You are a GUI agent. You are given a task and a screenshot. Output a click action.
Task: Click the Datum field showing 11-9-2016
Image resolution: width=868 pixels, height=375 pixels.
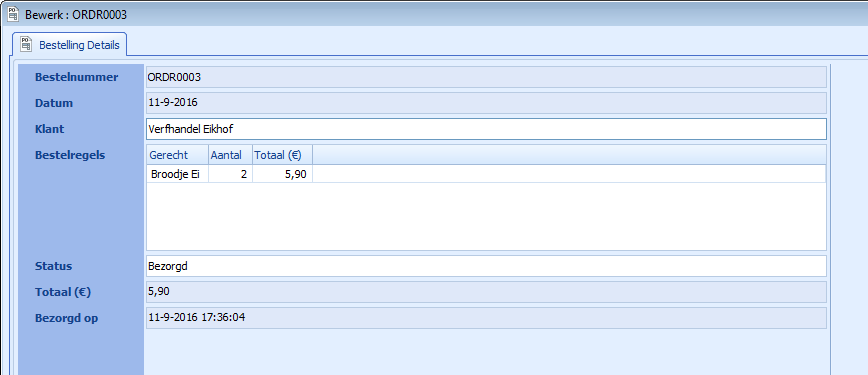(x=486, y=102)
